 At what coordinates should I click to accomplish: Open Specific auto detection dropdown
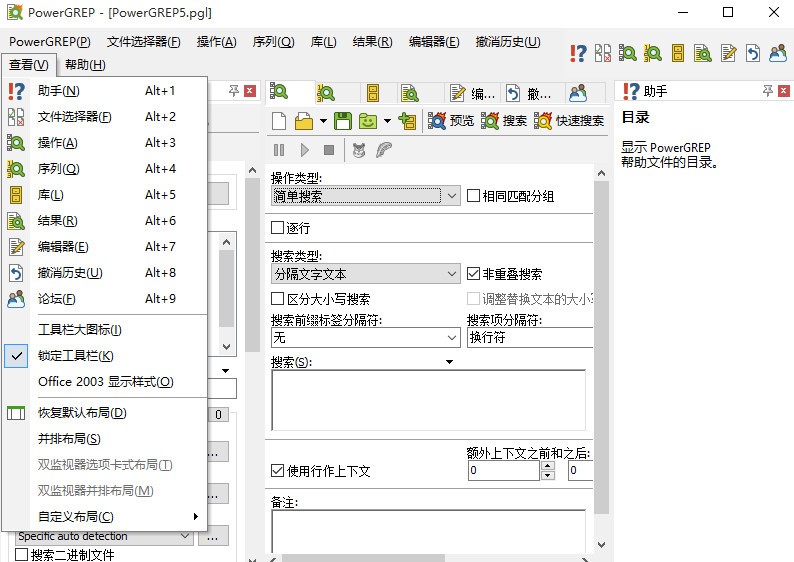[104, 536]
